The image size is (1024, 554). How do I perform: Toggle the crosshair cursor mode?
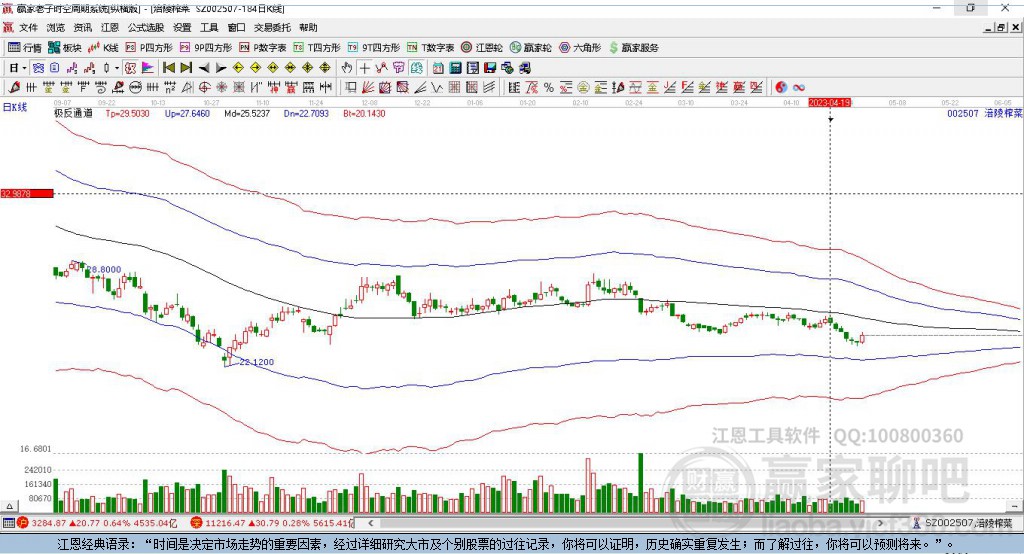(x=364, y=68)
